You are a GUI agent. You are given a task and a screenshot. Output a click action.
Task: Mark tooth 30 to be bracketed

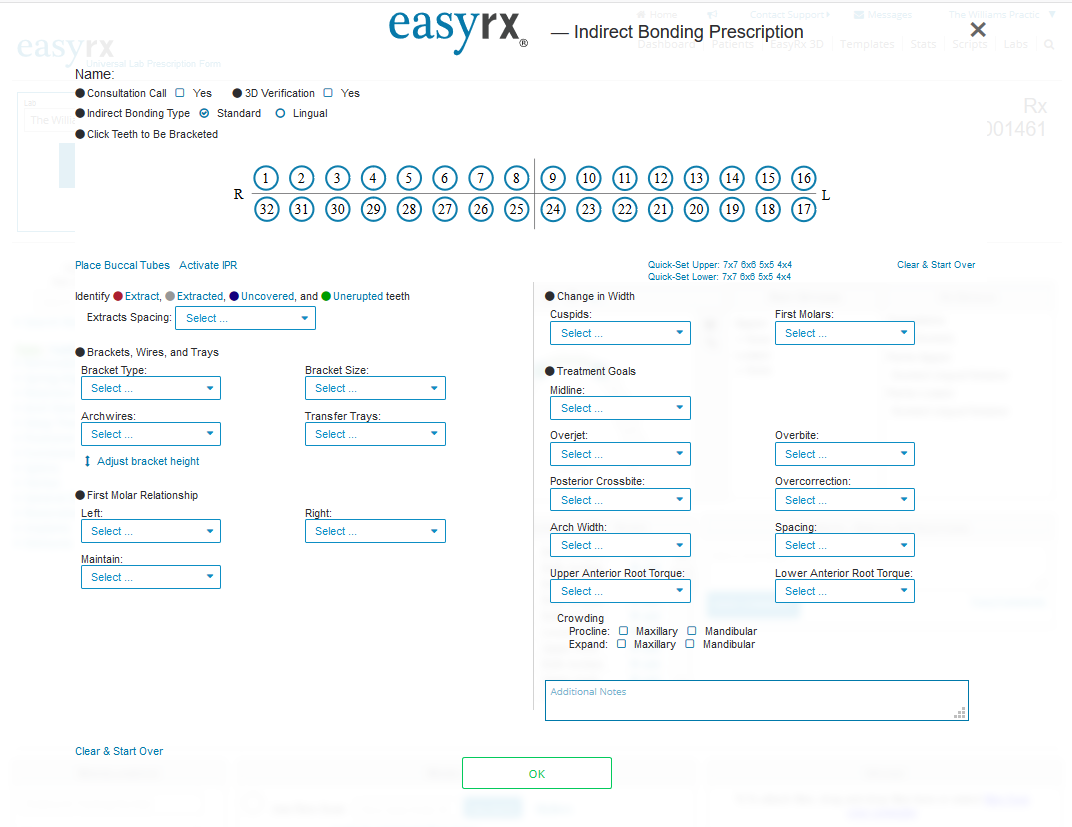(338, 209)
